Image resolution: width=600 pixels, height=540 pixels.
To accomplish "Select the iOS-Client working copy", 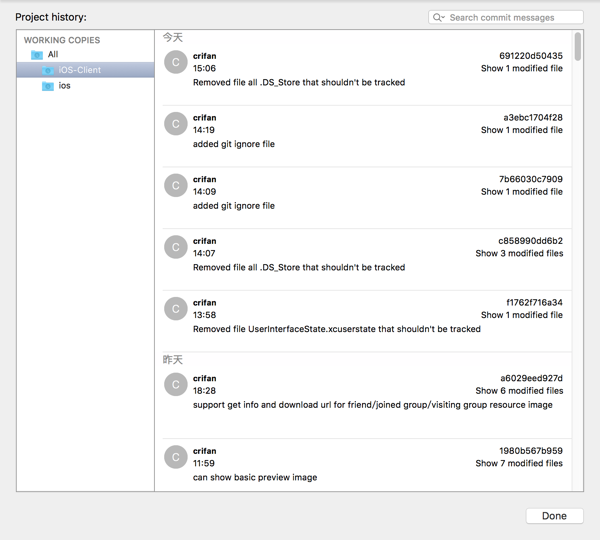I will (80, 70).
